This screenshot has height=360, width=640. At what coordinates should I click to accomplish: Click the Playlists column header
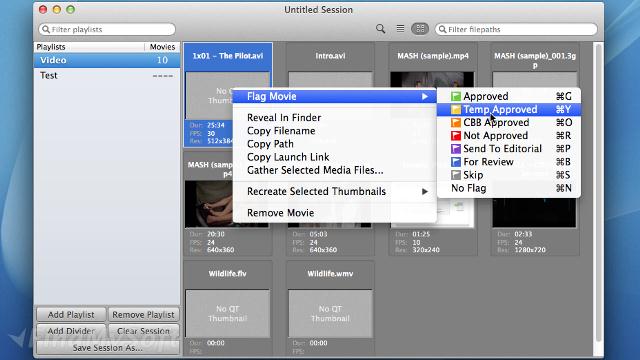89,47
